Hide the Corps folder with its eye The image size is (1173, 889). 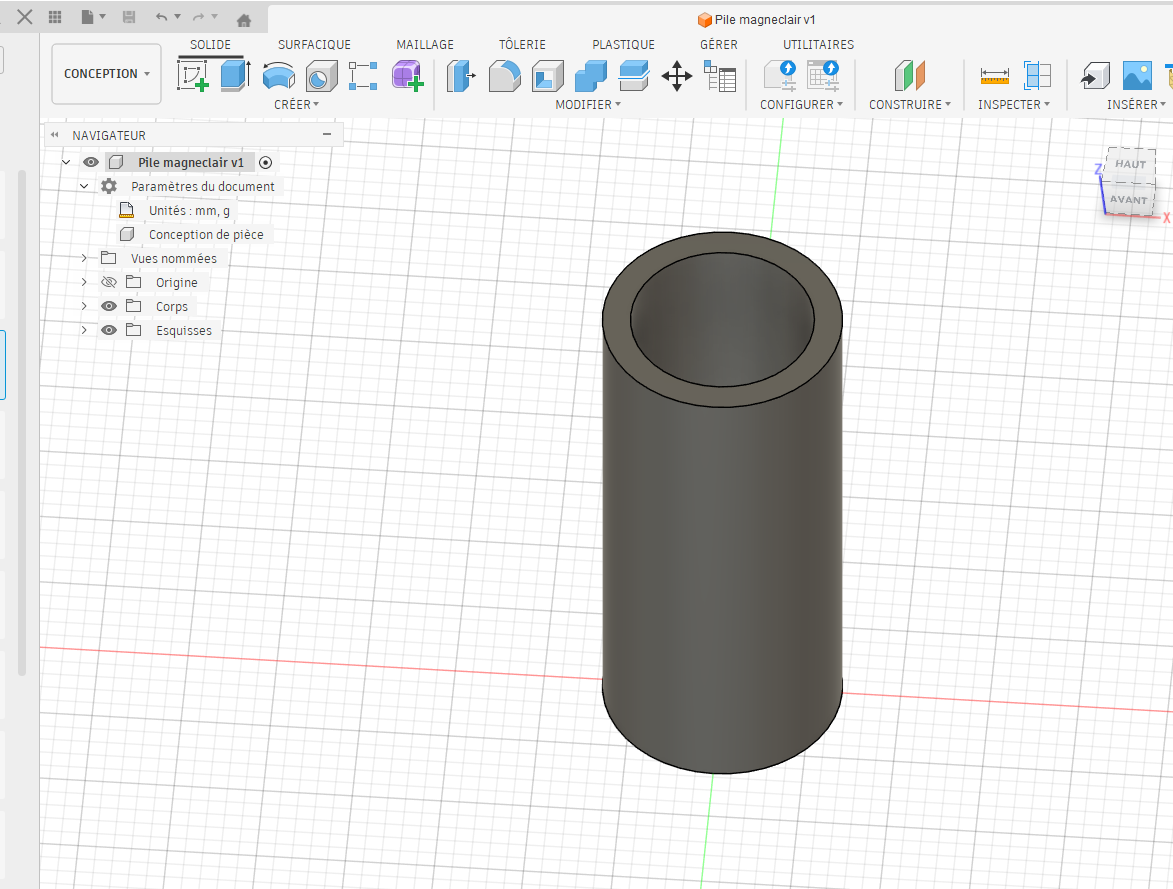coord(108,306)
